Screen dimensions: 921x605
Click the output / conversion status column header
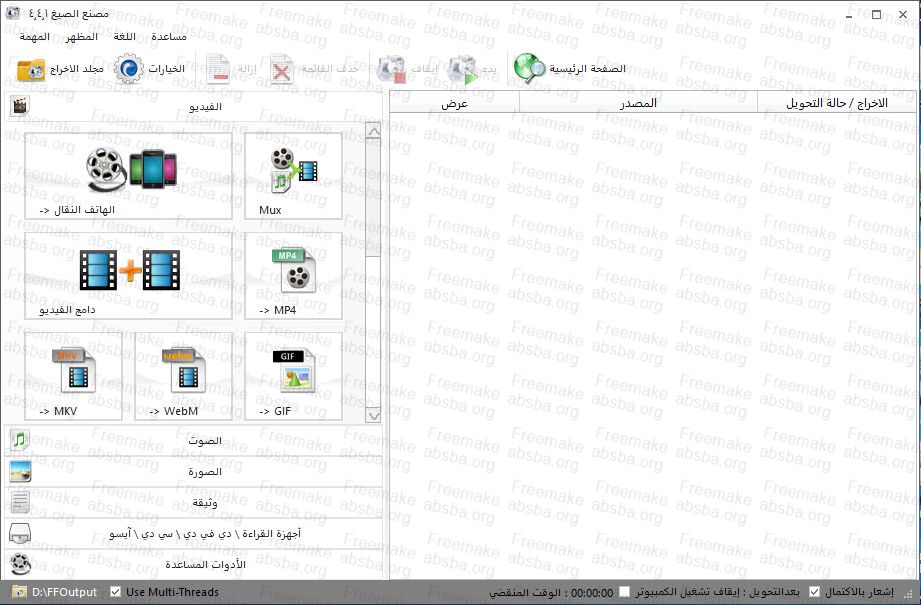836,103
